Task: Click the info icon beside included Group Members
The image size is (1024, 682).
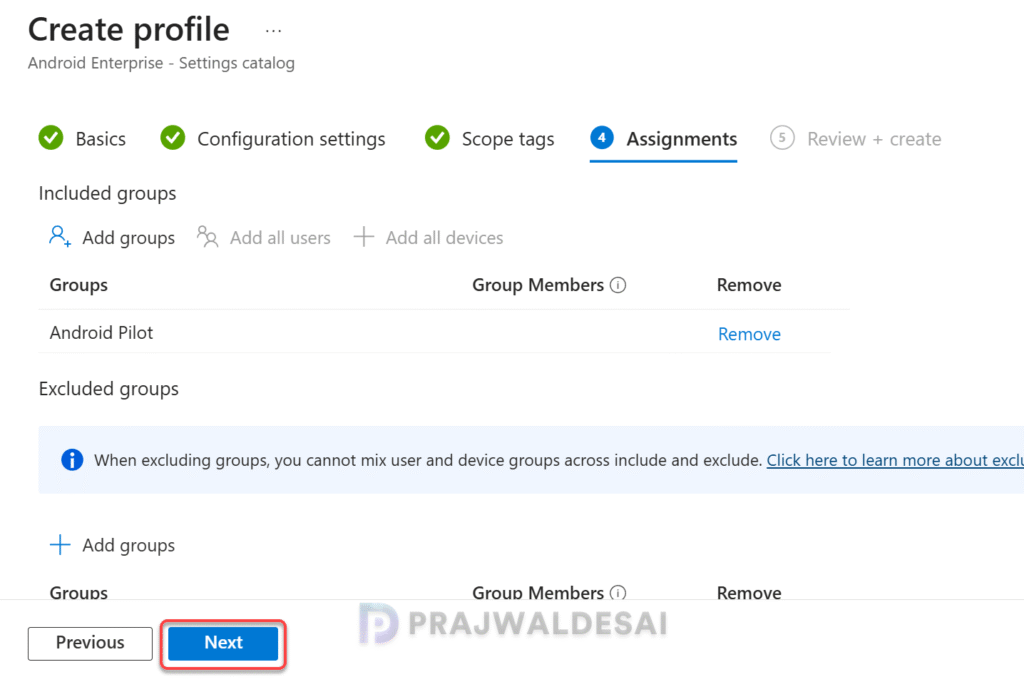Action: click(618, 285)
